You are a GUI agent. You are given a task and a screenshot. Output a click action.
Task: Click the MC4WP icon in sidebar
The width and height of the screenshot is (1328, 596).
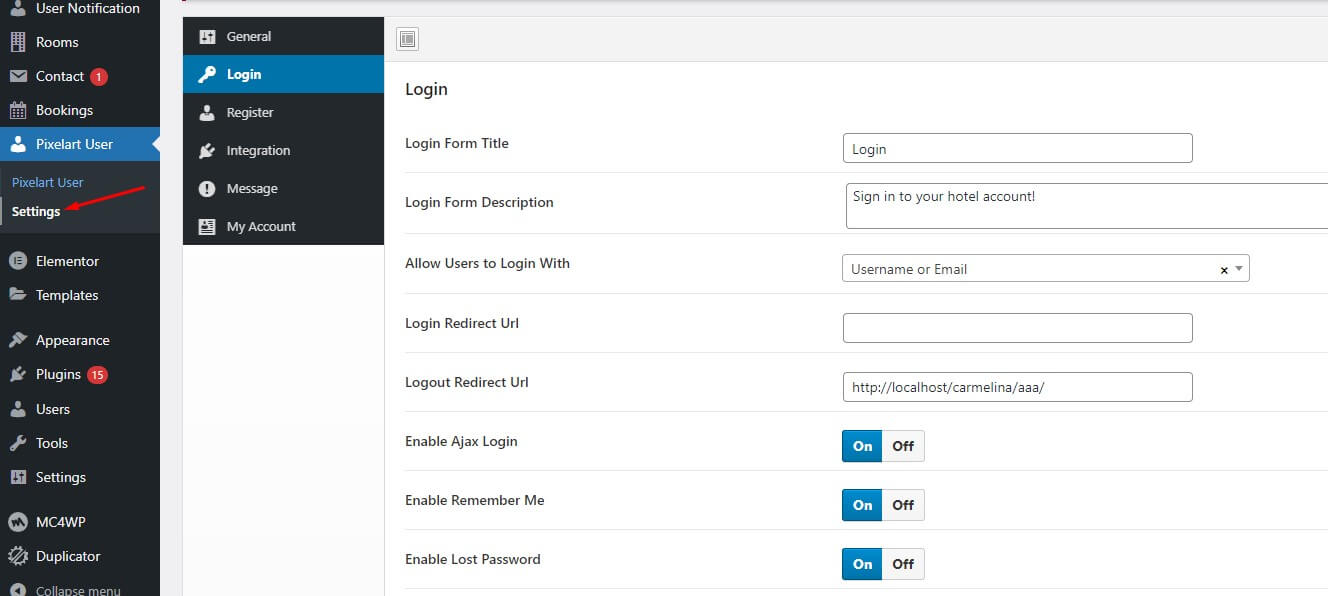pos(18,522)
